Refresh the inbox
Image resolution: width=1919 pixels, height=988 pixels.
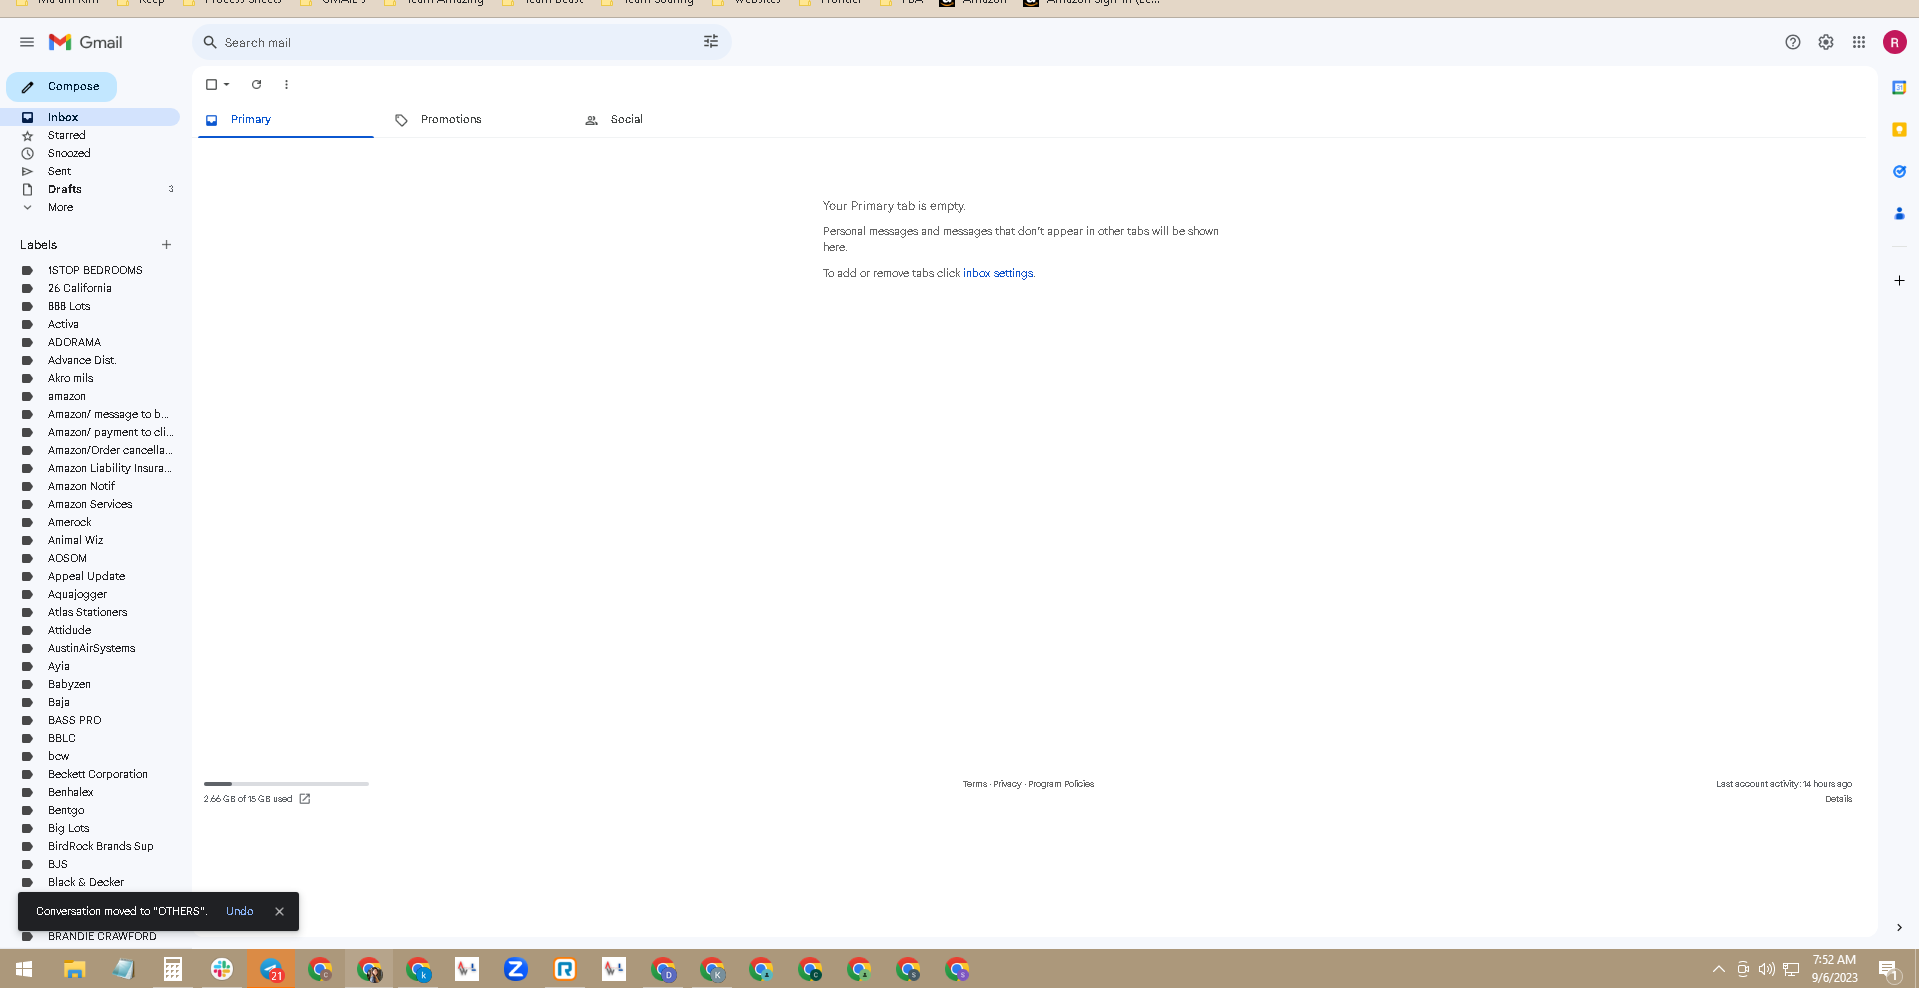(x=256, y=85)
